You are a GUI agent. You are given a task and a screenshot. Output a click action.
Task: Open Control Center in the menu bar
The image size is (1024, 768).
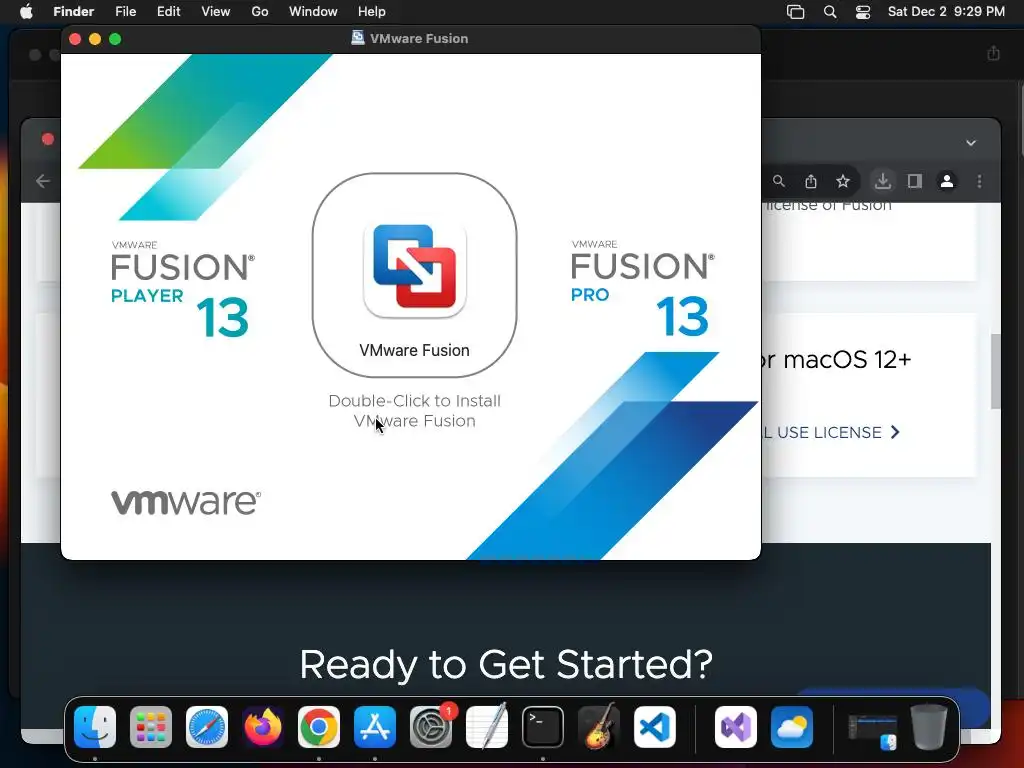pos(863,12)
